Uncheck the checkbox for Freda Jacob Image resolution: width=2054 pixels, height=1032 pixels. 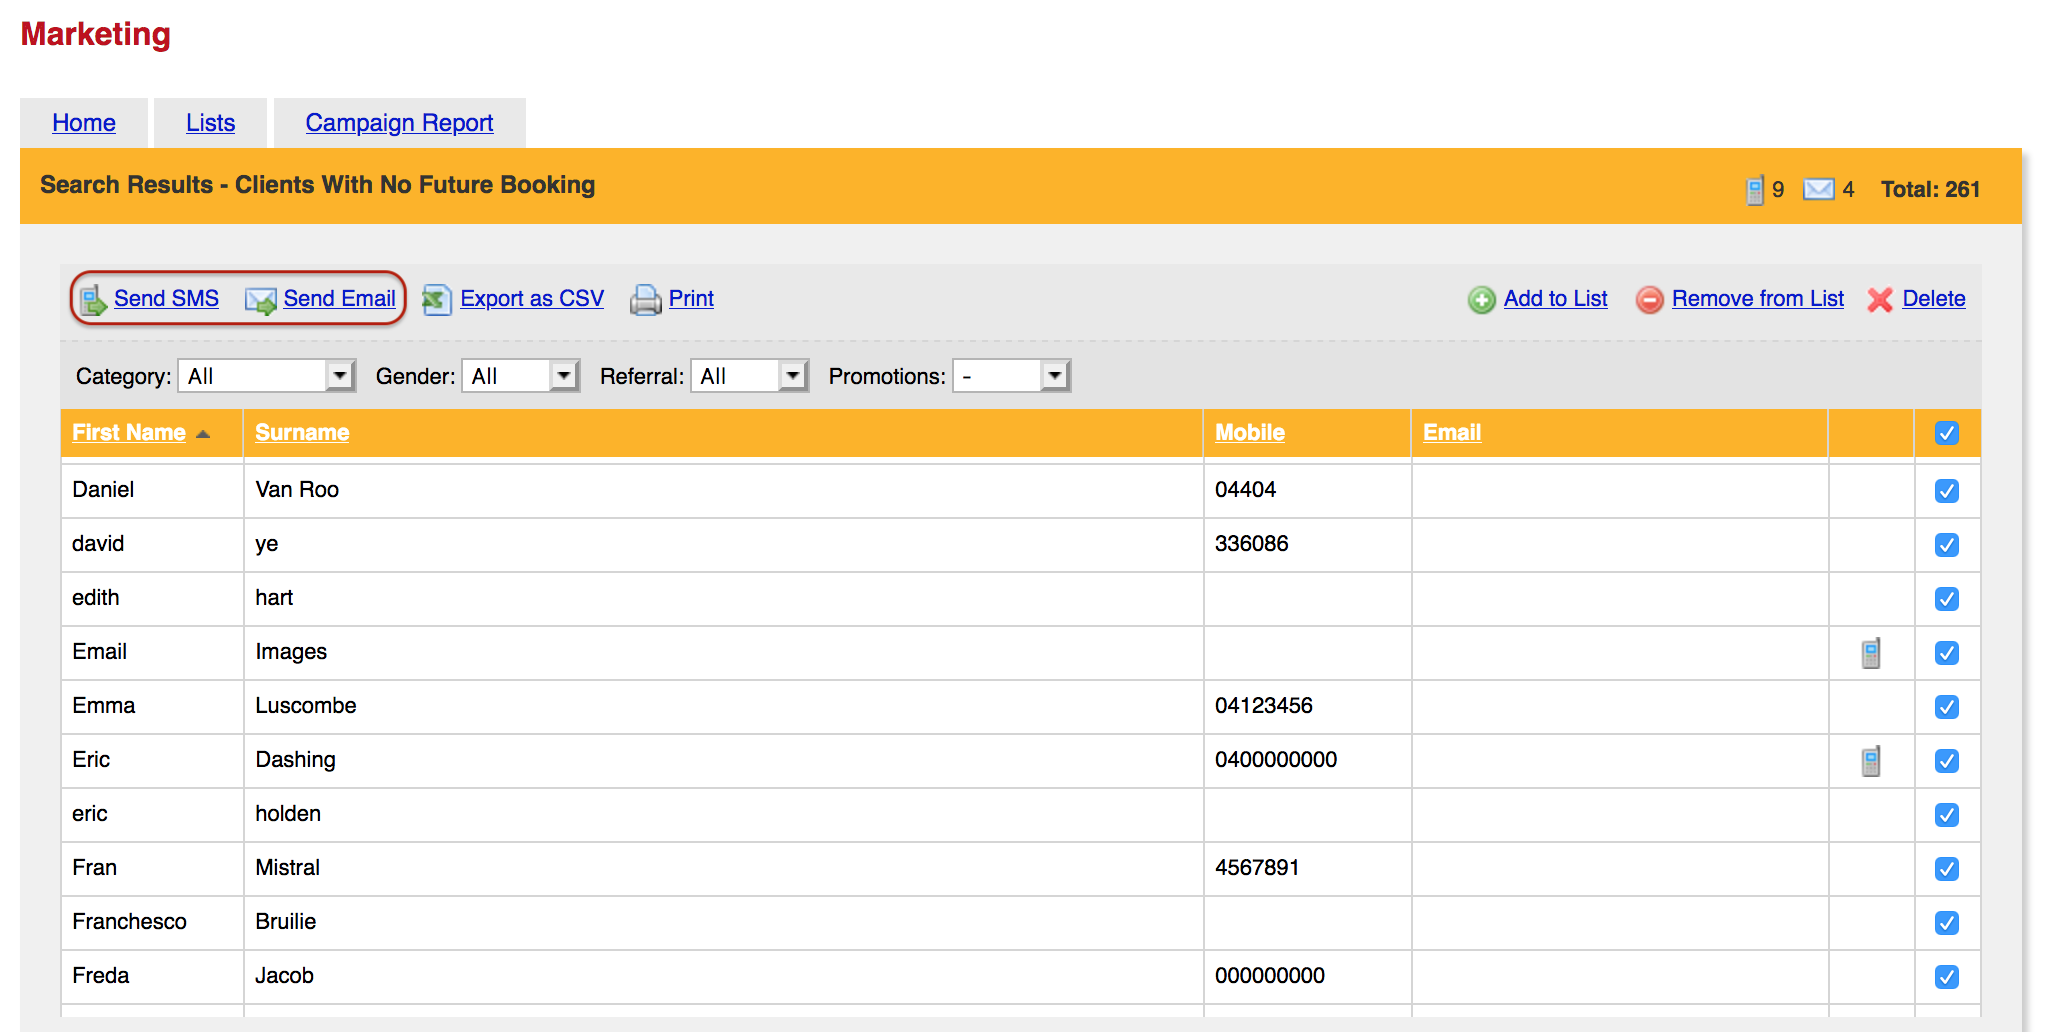1947,977
